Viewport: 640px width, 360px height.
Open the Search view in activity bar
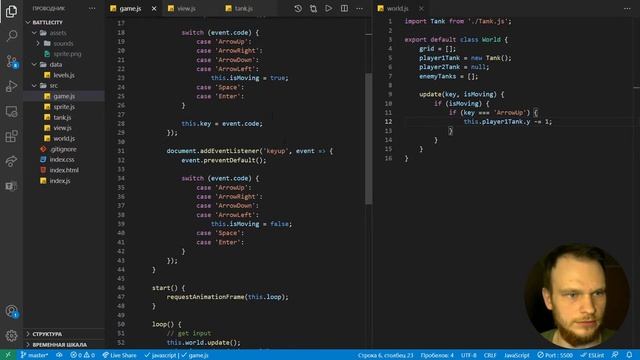[x=11, y=36]
